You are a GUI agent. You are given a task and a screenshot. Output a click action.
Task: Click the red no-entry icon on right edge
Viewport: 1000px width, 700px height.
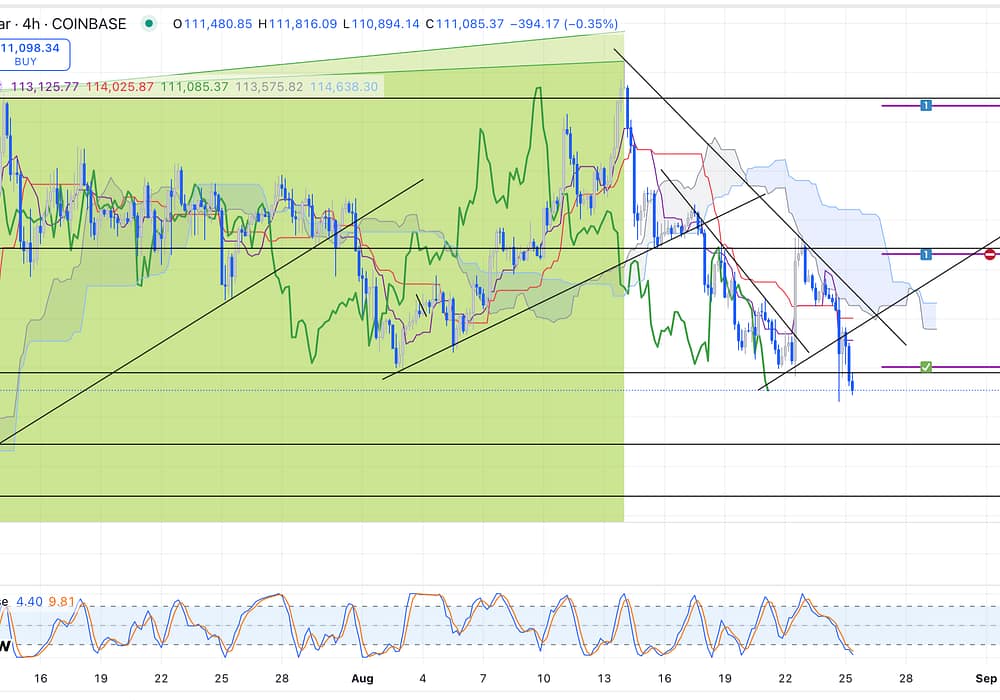click(x=989, y=255)
